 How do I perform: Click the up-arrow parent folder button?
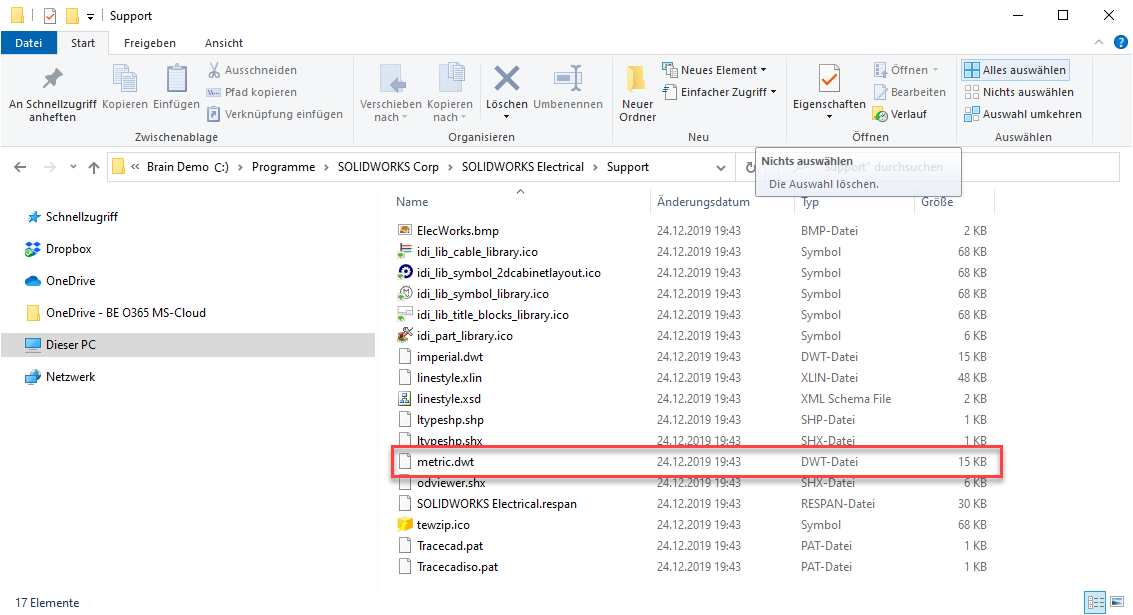94,167
